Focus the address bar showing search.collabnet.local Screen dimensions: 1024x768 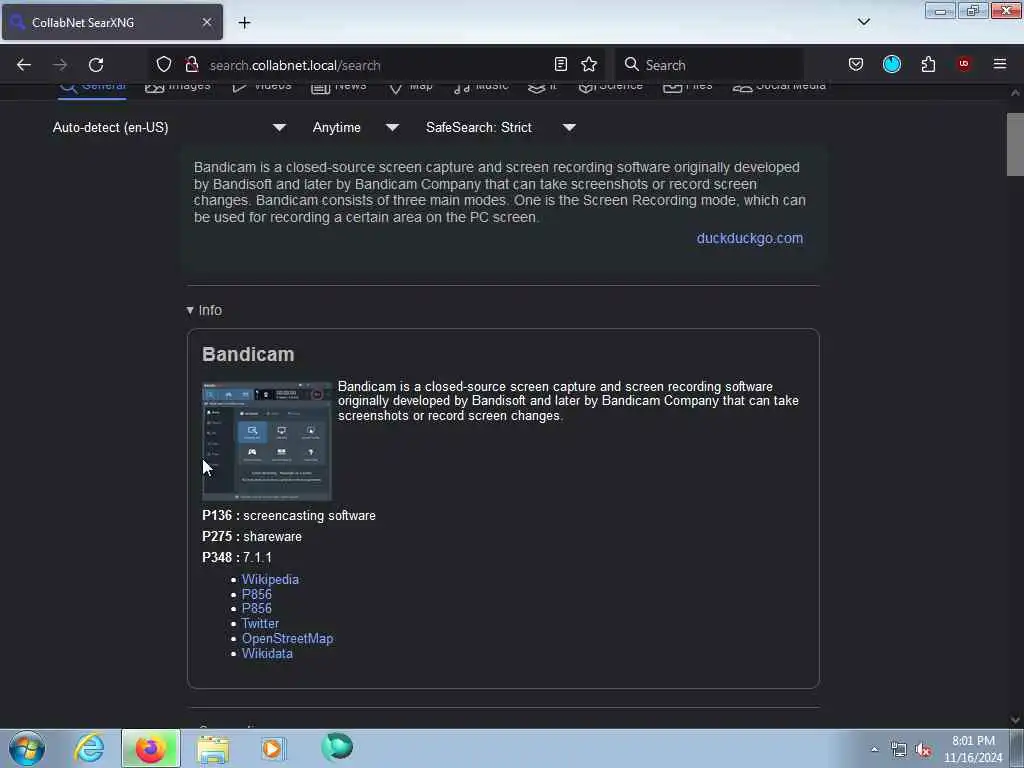click(x=376, y=65)
